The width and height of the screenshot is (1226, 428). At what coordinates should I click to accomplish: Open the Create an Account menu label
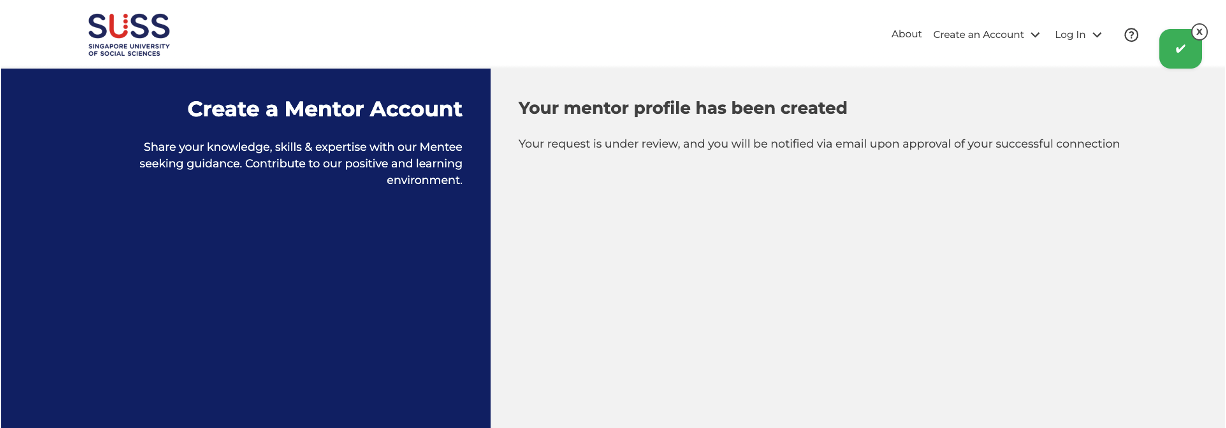click(x=978, y=35)
